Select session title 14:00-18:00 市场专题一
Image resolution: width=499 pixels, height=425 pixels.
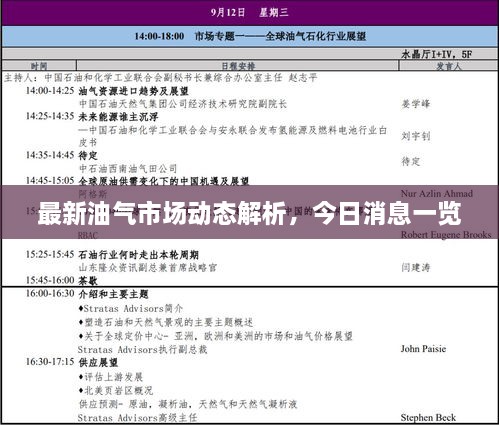250,36
